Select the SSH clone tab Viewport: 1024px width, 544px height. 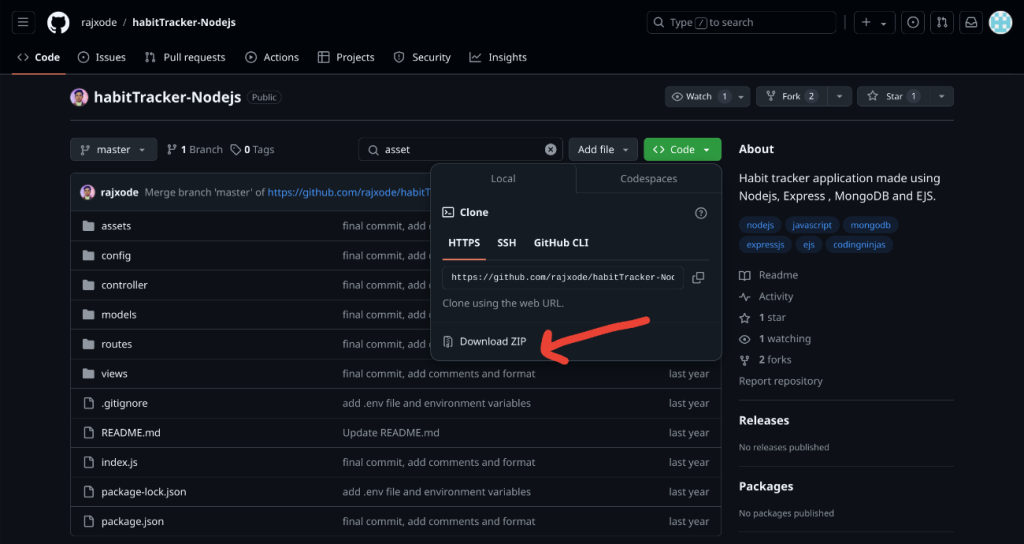tap(507, 243)
